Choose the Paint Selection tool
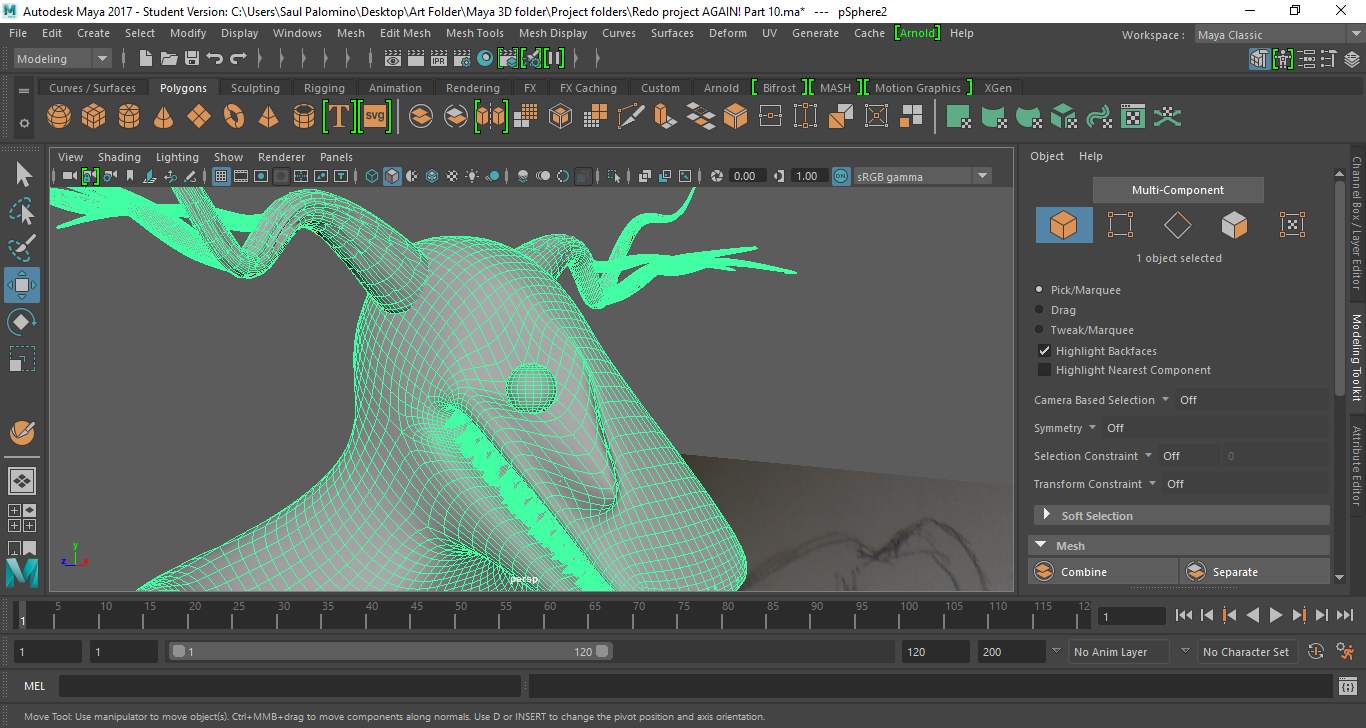The image size is (1366, 728). pyautogui.click(x=21, y=247)
